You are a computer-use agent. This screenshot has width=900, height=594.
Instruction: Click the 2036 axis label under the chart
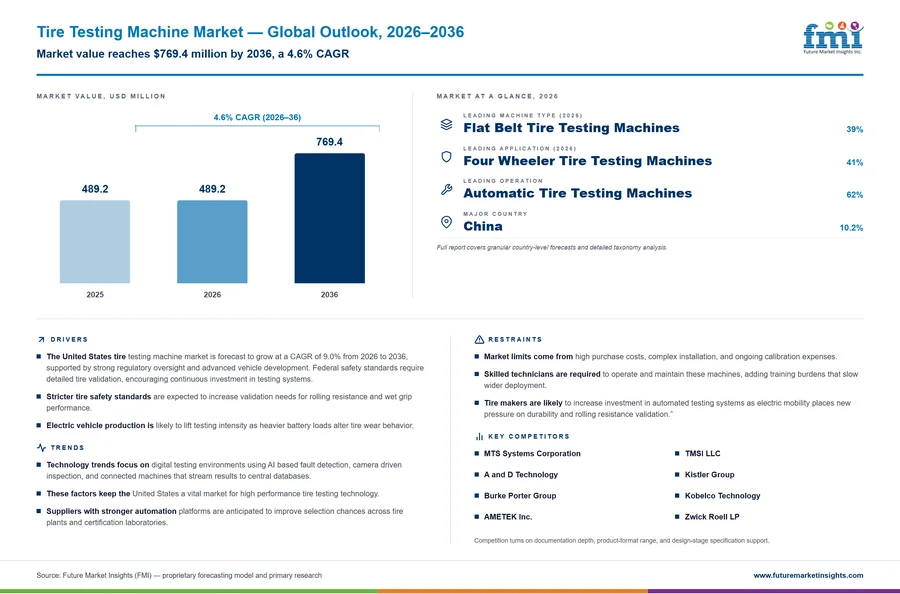point(329,295)
